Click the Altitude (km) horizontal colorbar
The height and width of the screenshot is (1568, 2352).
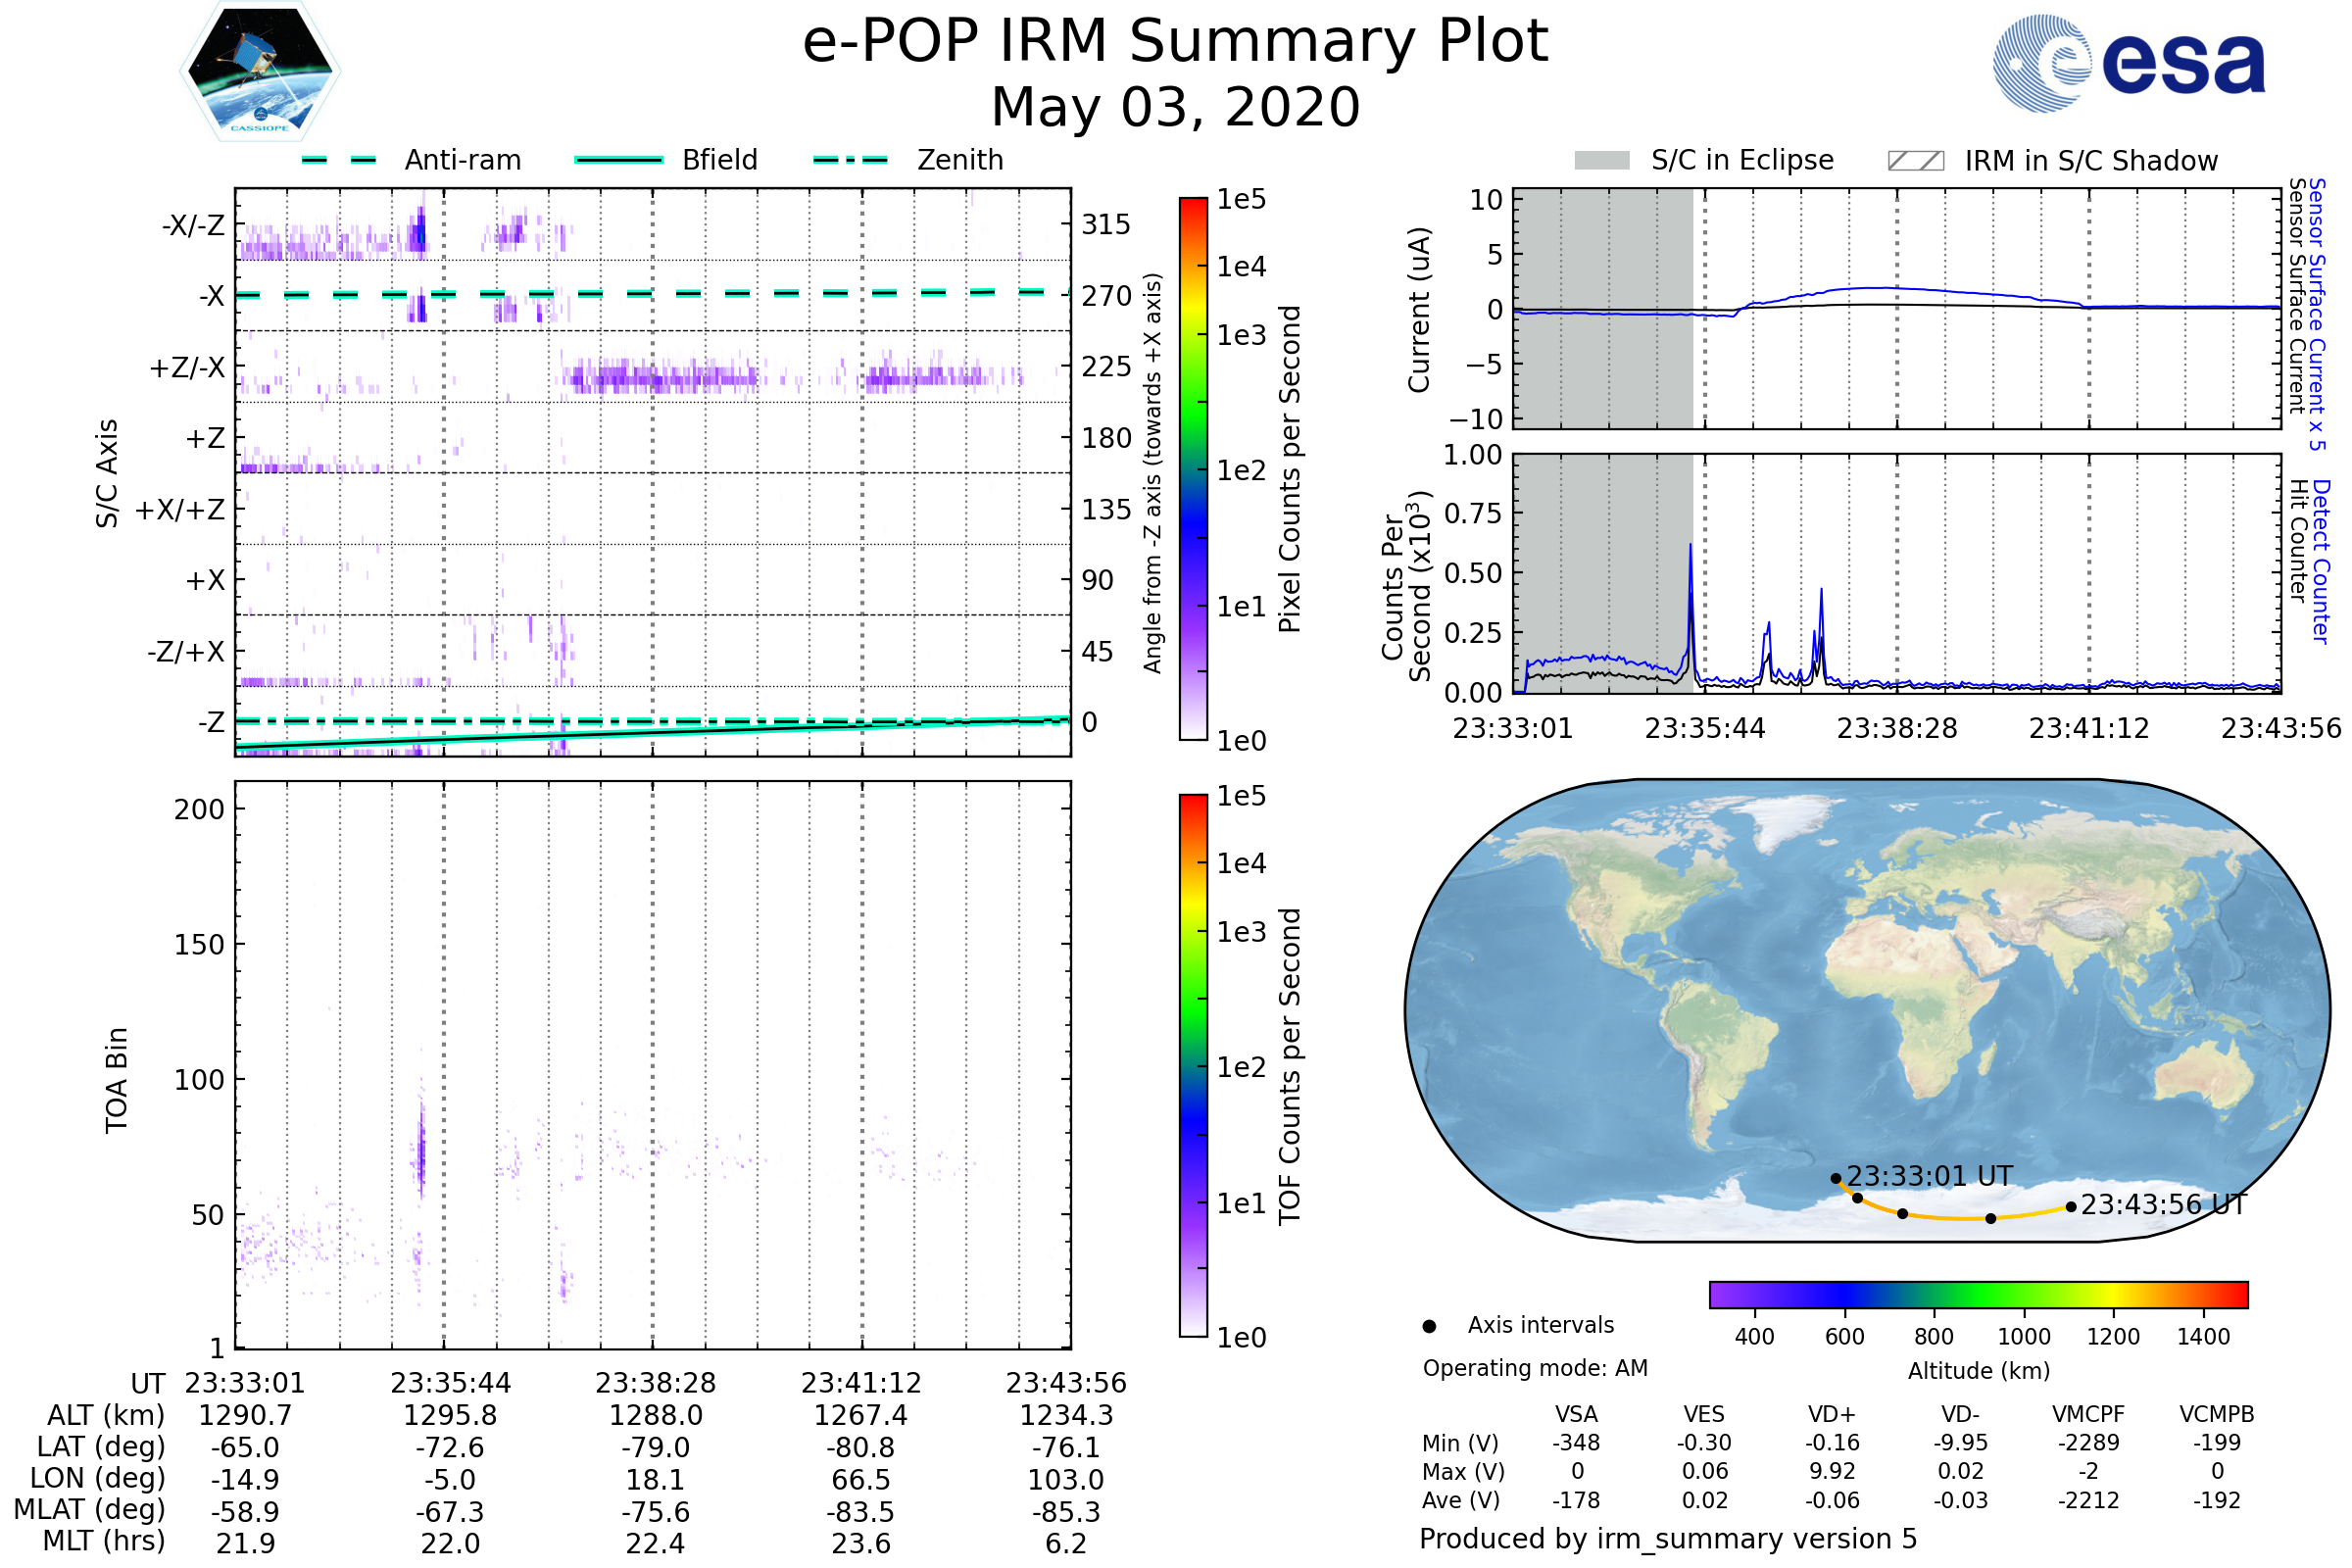1978,1295
